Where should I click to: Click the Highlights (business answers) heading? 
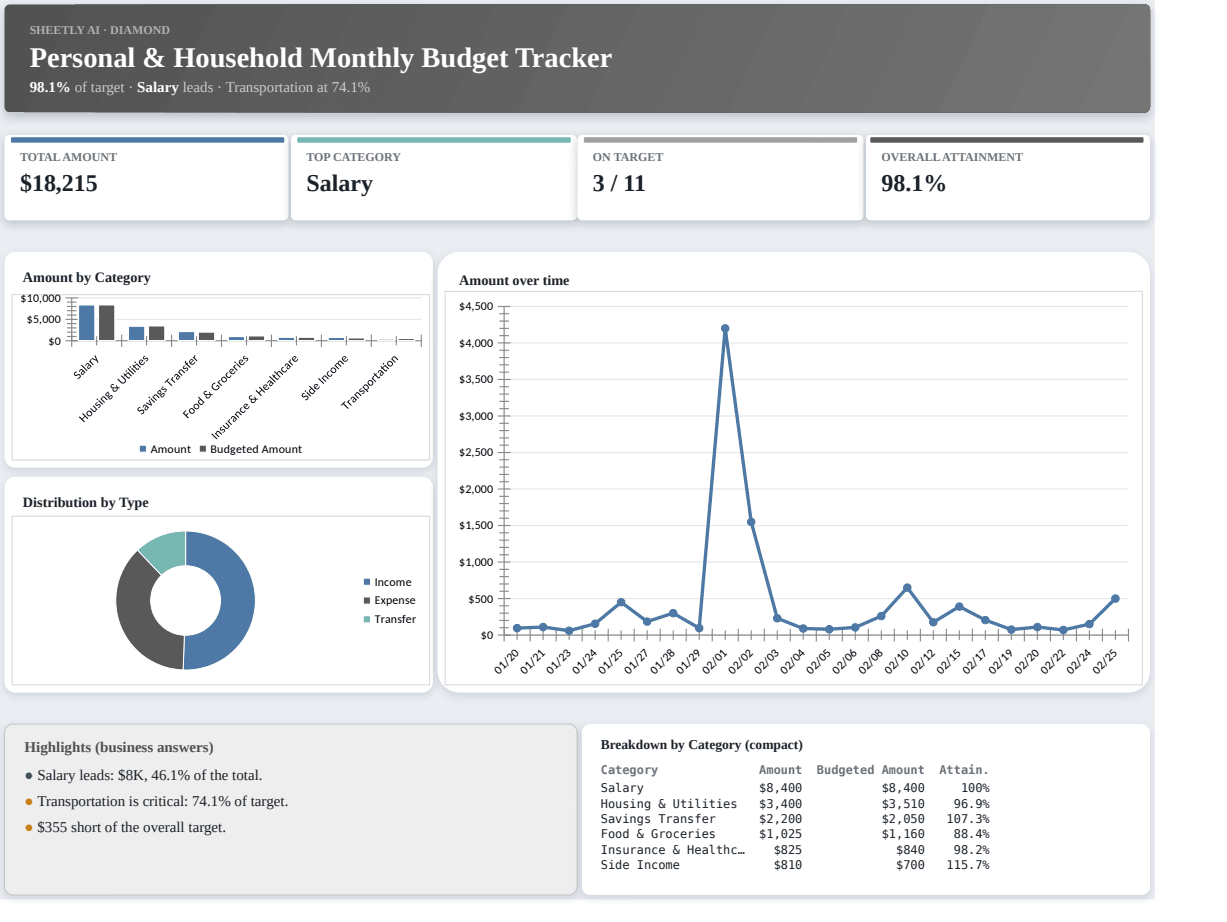[119, 747]
